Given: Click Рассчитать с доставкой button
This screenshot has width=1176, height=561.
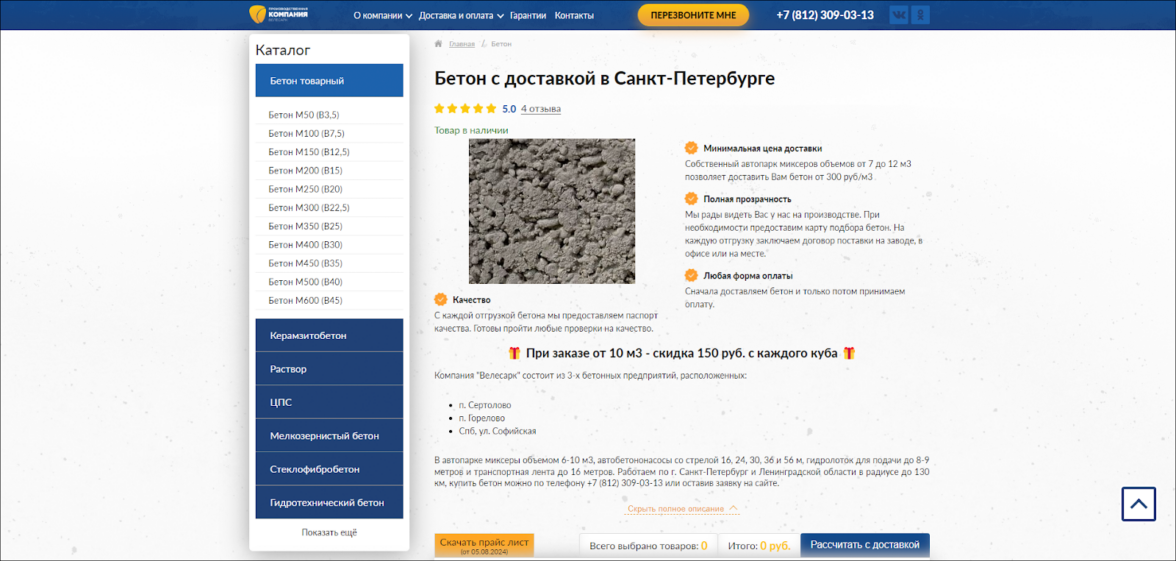Looking at the screenshot, I should point(865,545).
